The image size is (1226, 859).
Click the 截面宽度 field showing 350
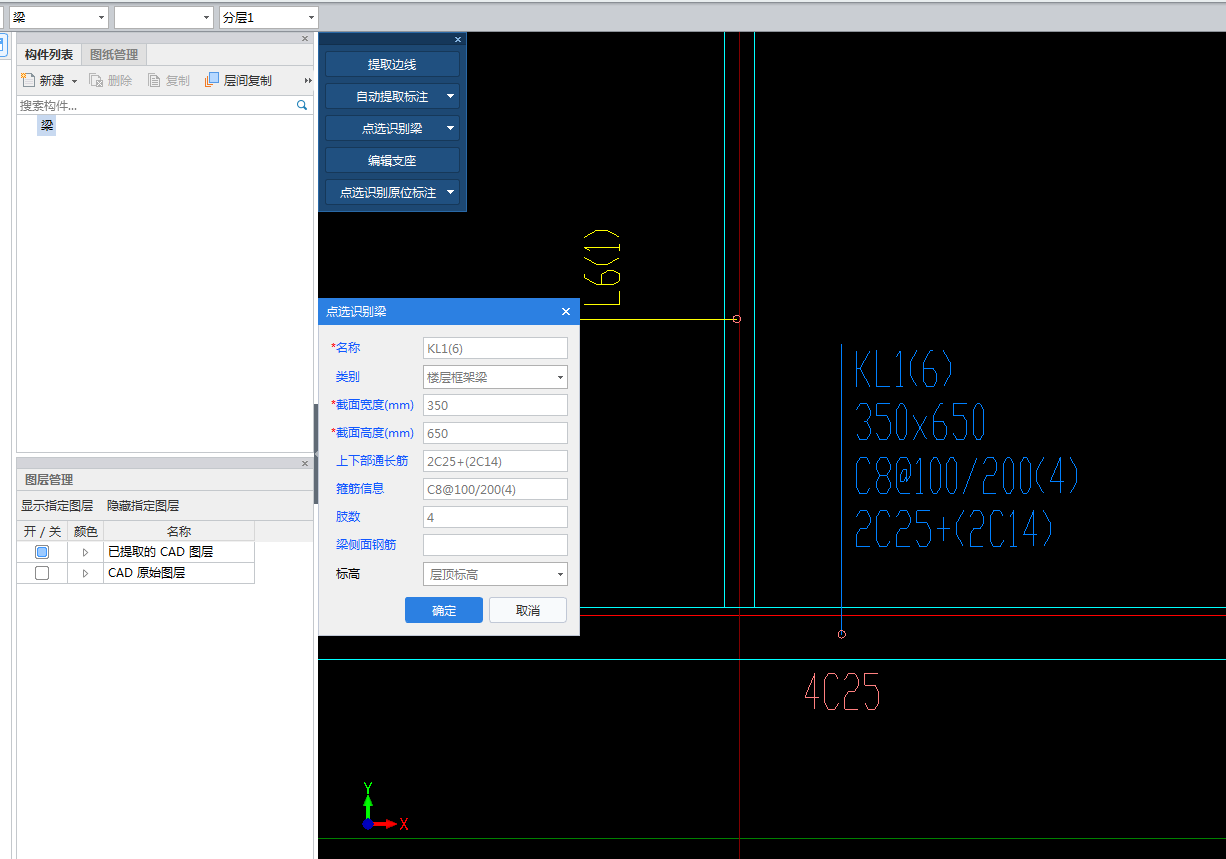point(495,405)
